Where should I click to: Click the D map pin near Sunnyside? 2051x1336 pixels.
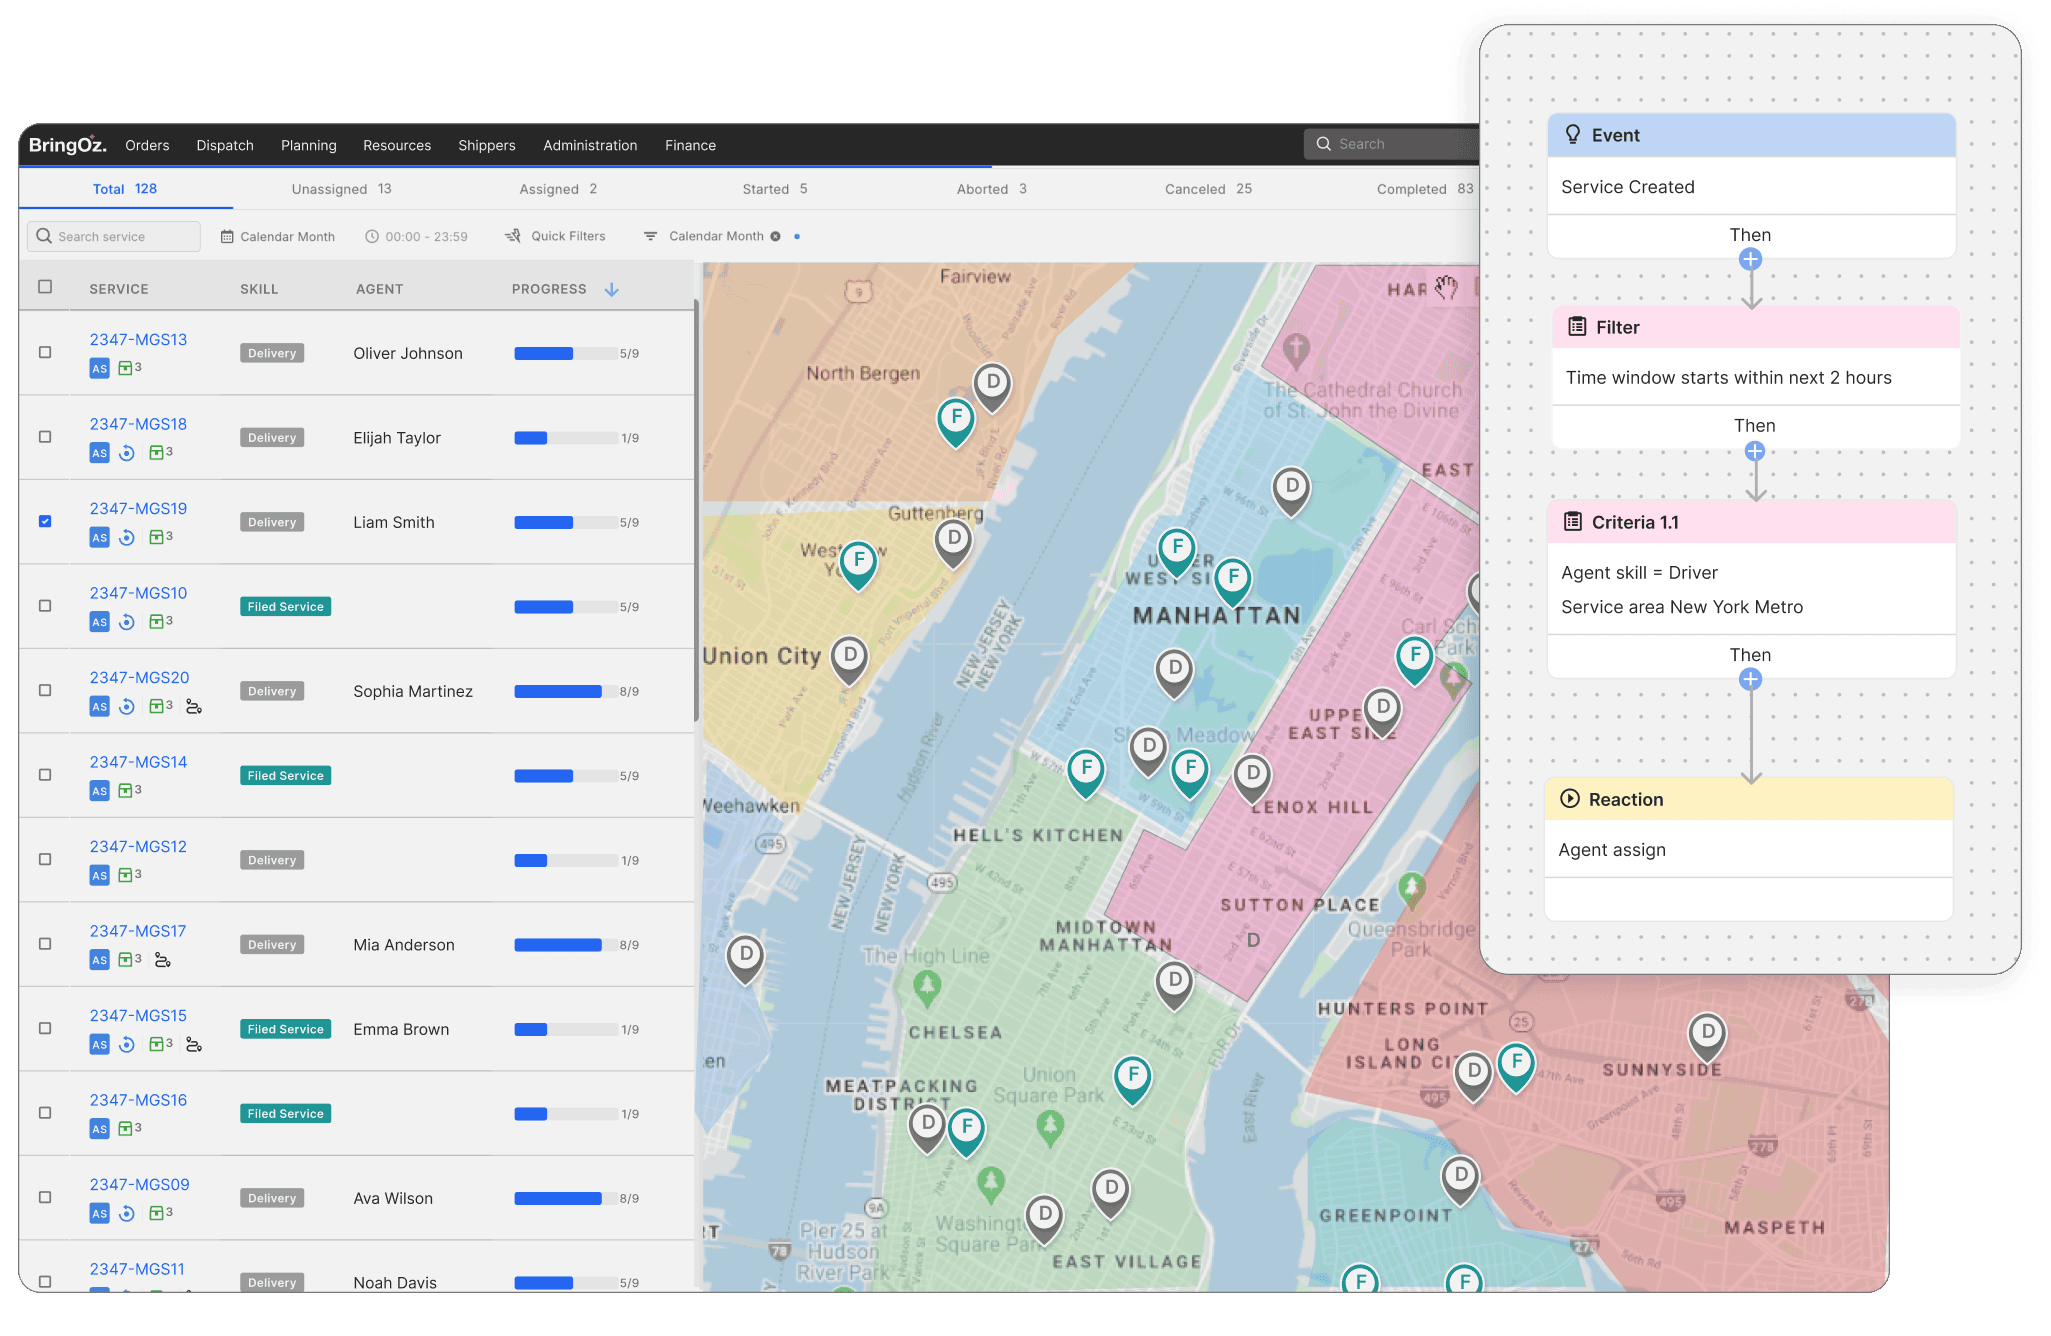point(1707,1037)
